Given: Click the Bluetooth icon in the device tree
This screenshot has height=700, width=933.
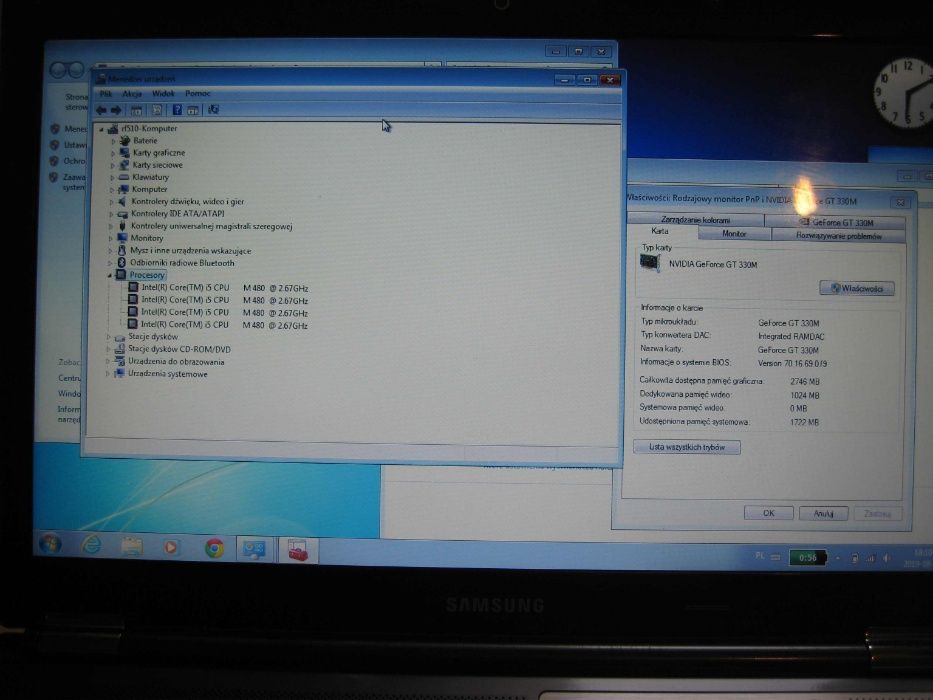Looking at the screenshot, I should [x=121, y=262].
